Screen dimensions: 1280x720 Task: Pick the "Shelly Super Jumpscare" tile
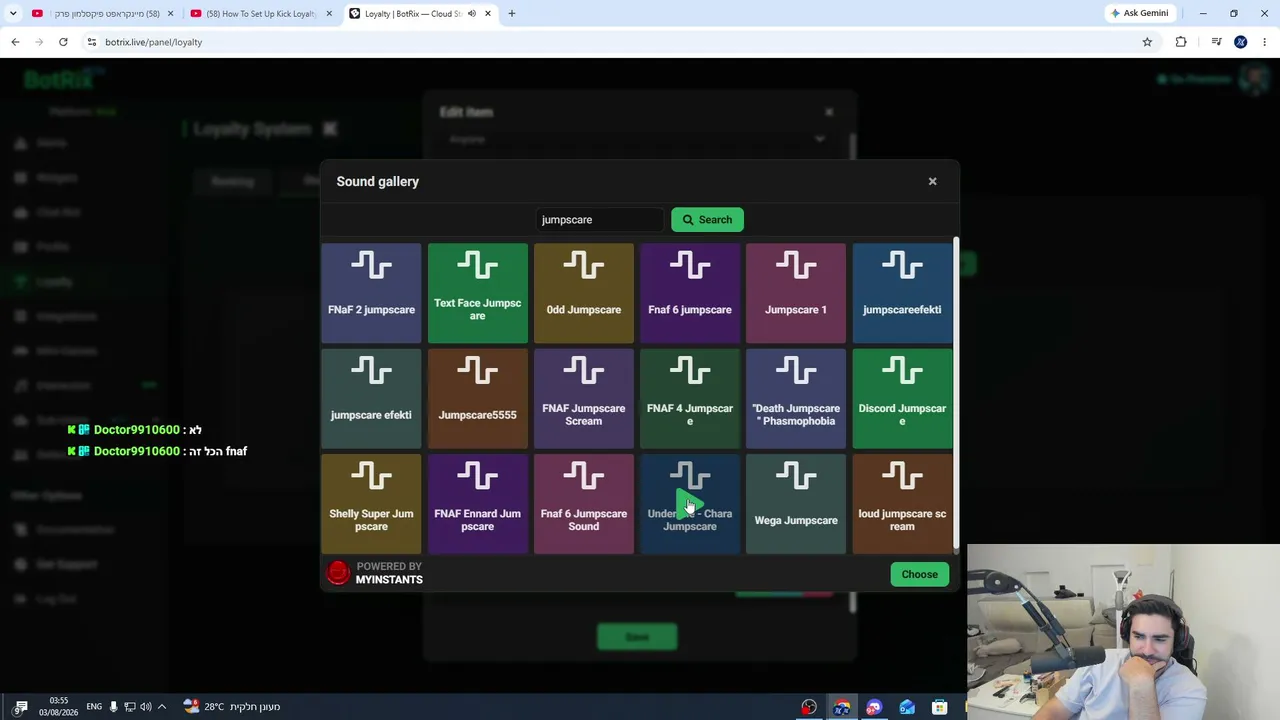(371, 504)
